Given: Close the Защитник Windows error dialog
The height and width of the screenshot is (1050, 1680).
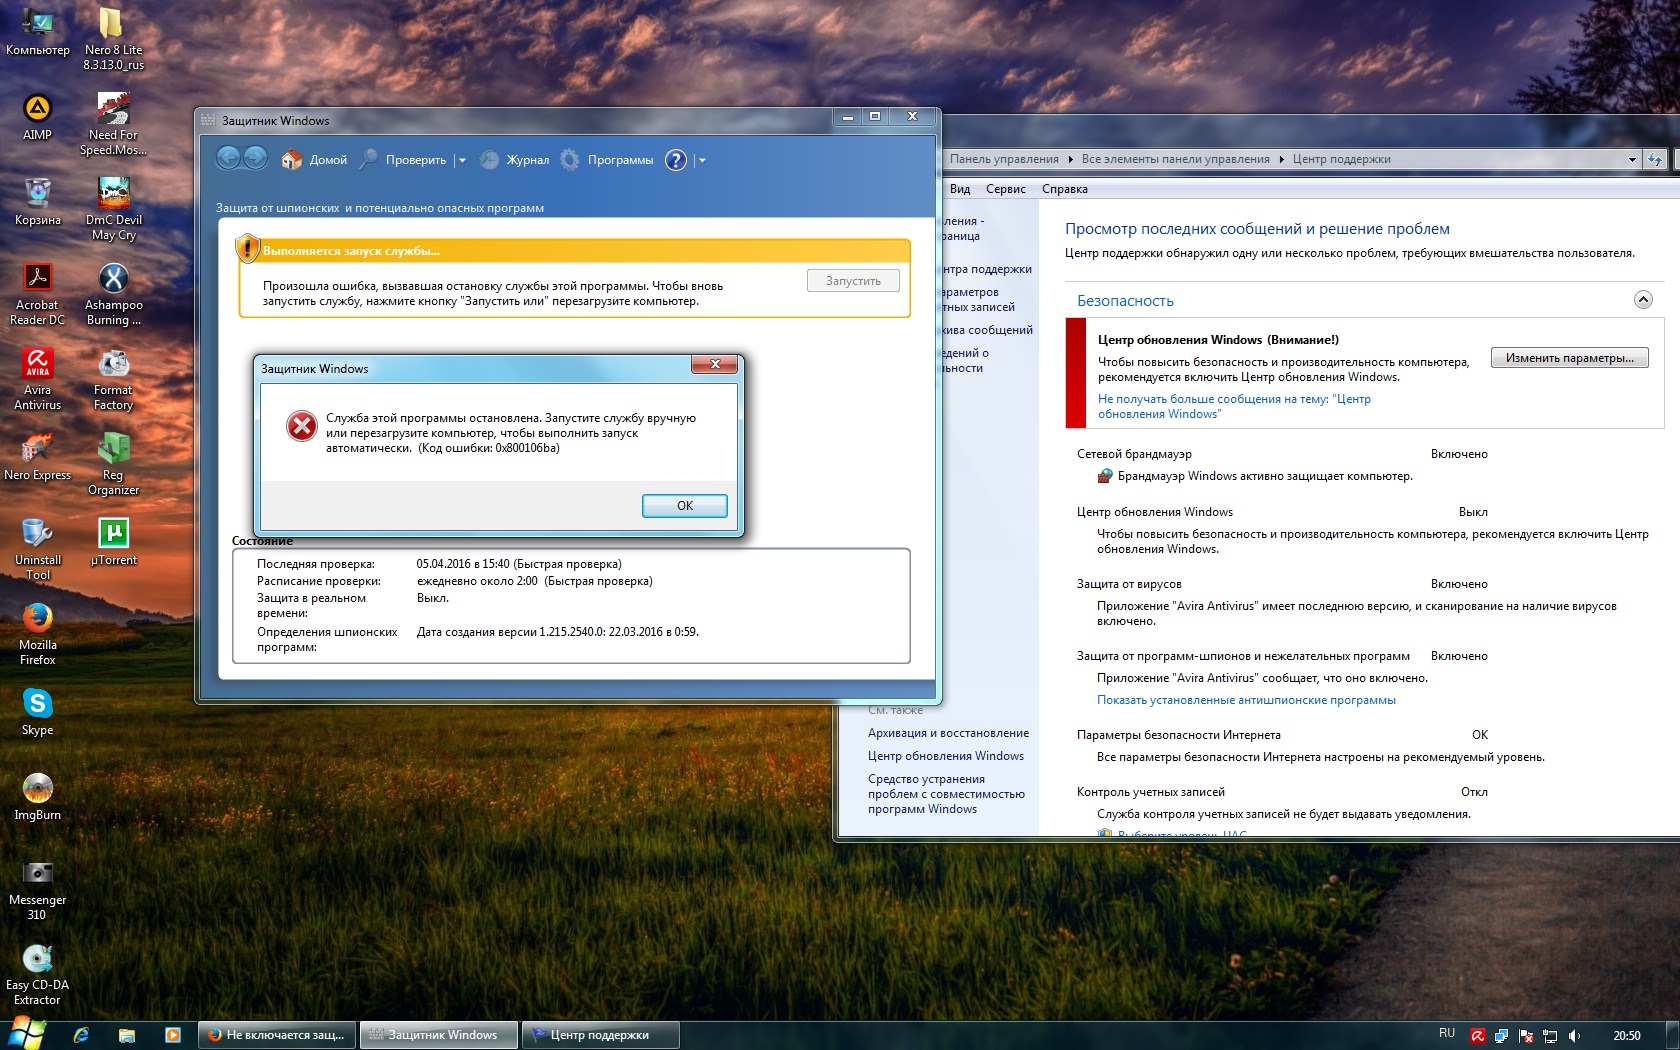Looking at the screenshot, I should [x=715, y=365].
